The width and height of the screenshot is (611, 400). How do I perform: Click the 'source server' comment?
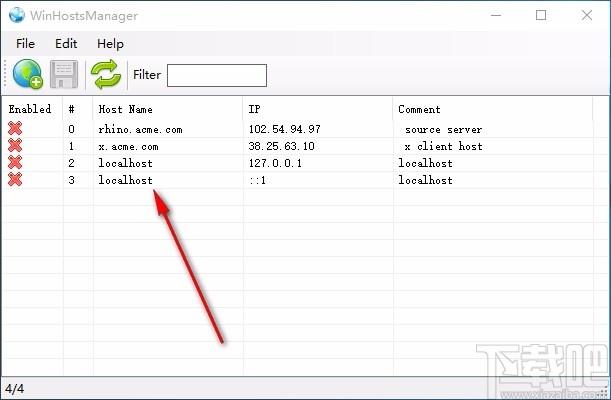point(443,129)
